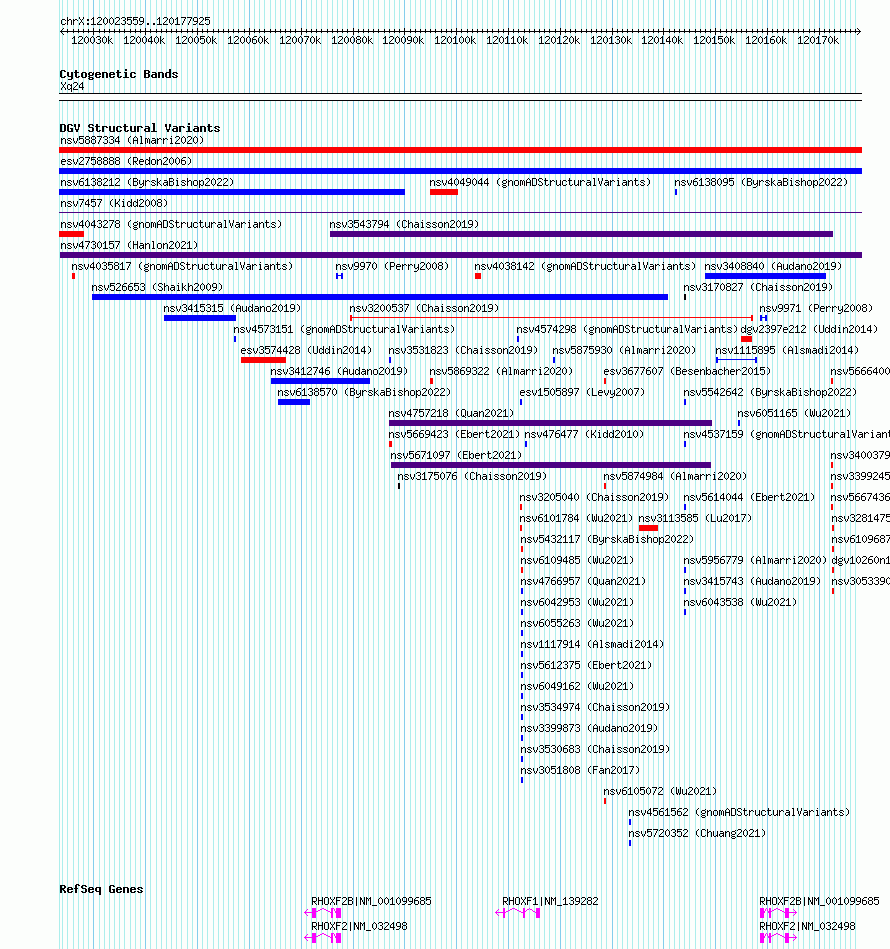Click nsv5432117 (ByrskaBishop2022) variant label

(x=607, y=539)
